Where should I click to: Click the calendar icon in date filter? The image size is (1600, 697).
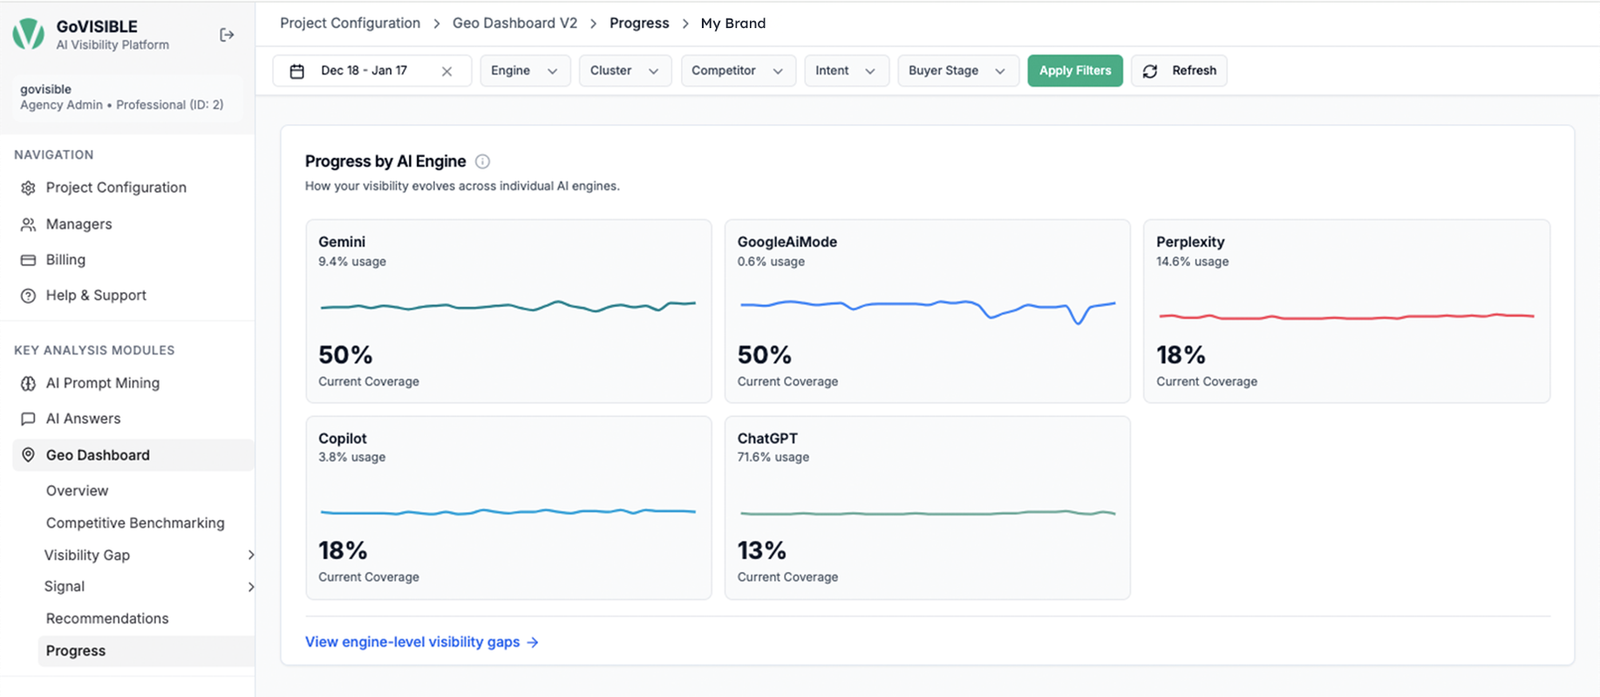(297, 71)
